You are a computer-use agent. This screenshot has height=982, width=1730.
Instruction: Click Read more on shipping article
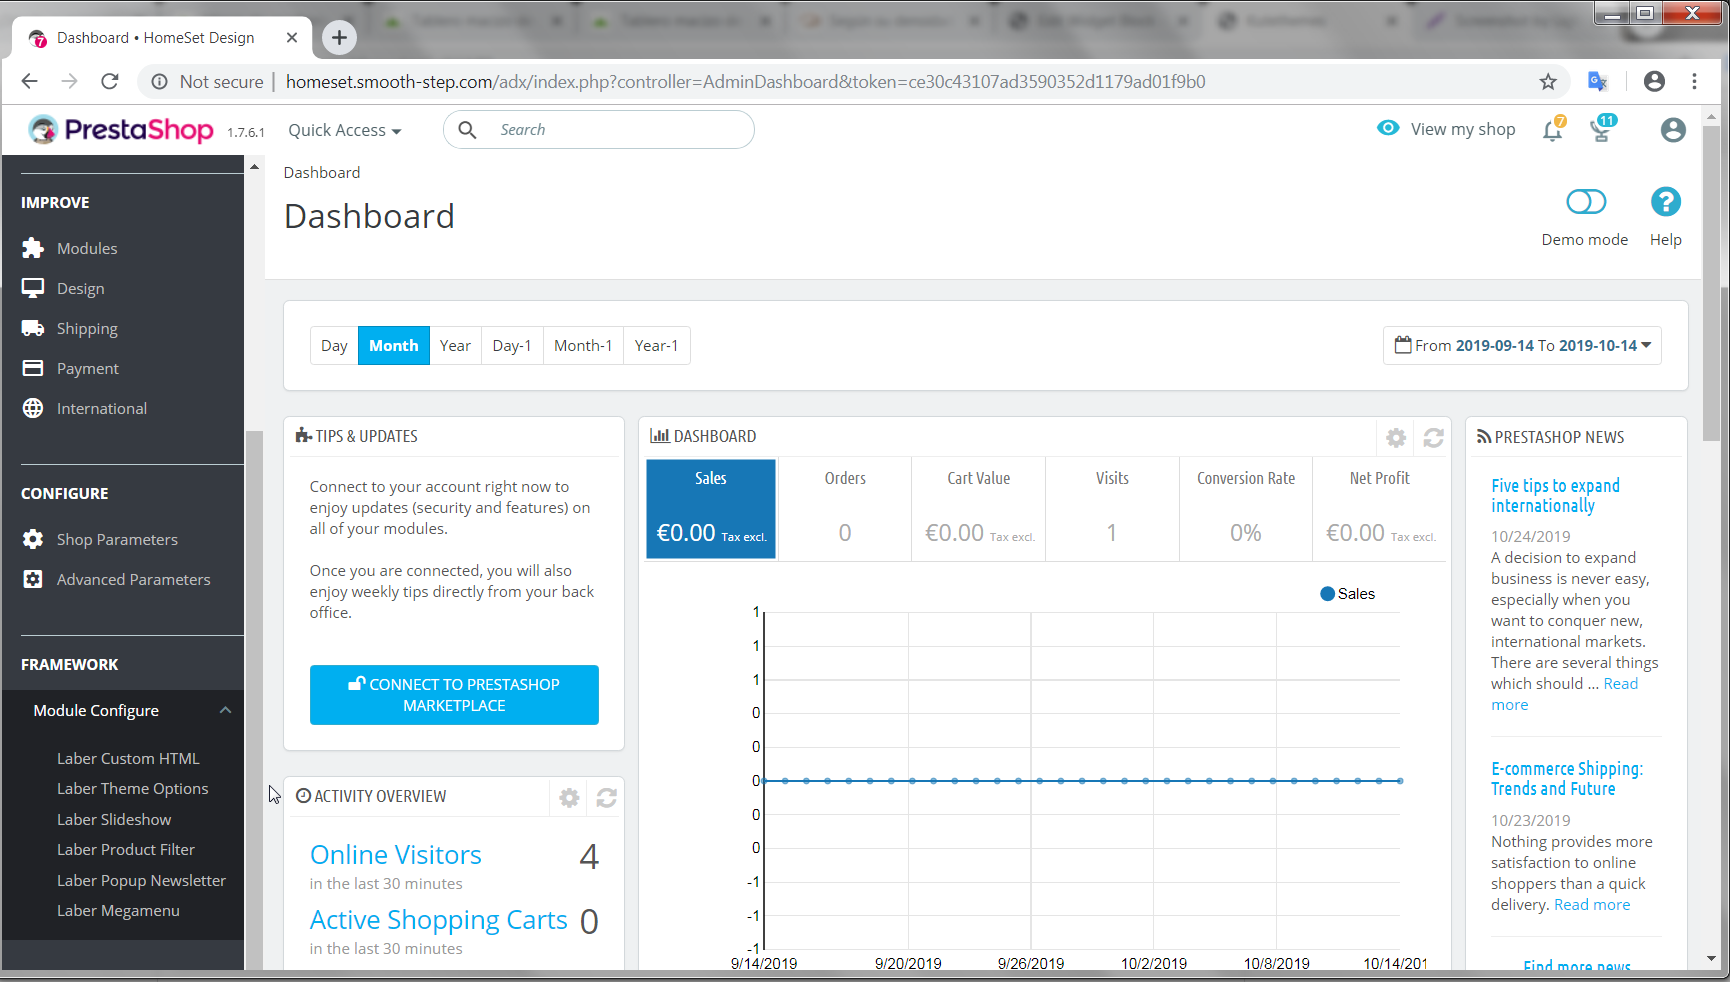pos(1592,905)
